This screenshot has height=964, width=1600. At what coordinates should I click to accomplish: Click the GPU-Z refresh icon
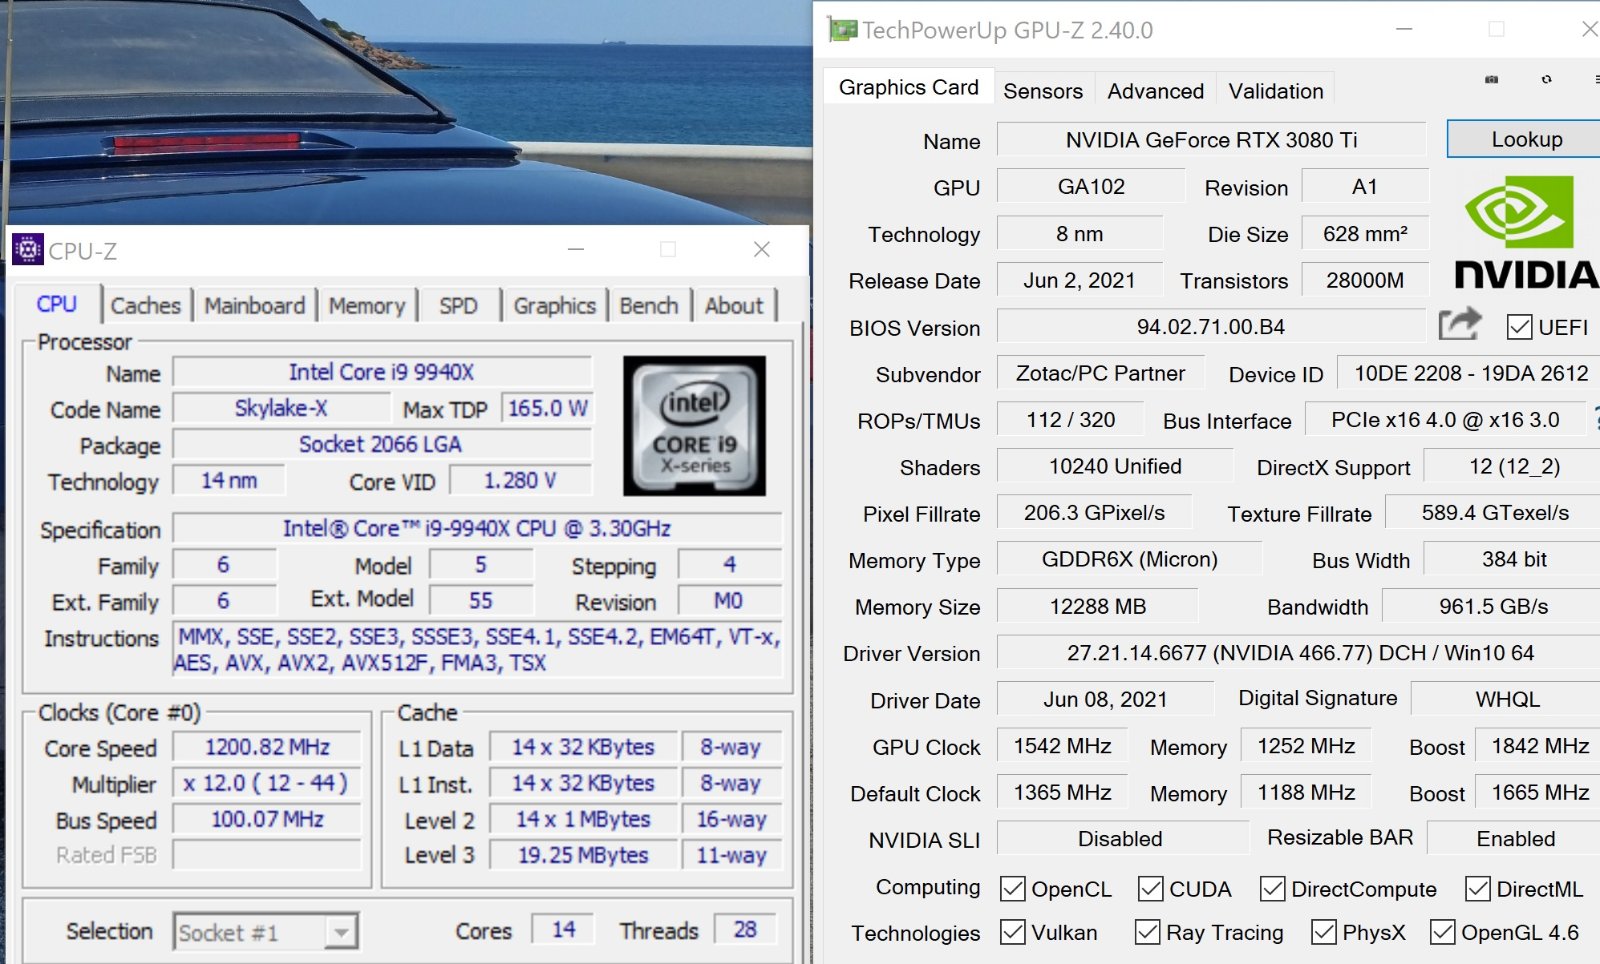1547,79
